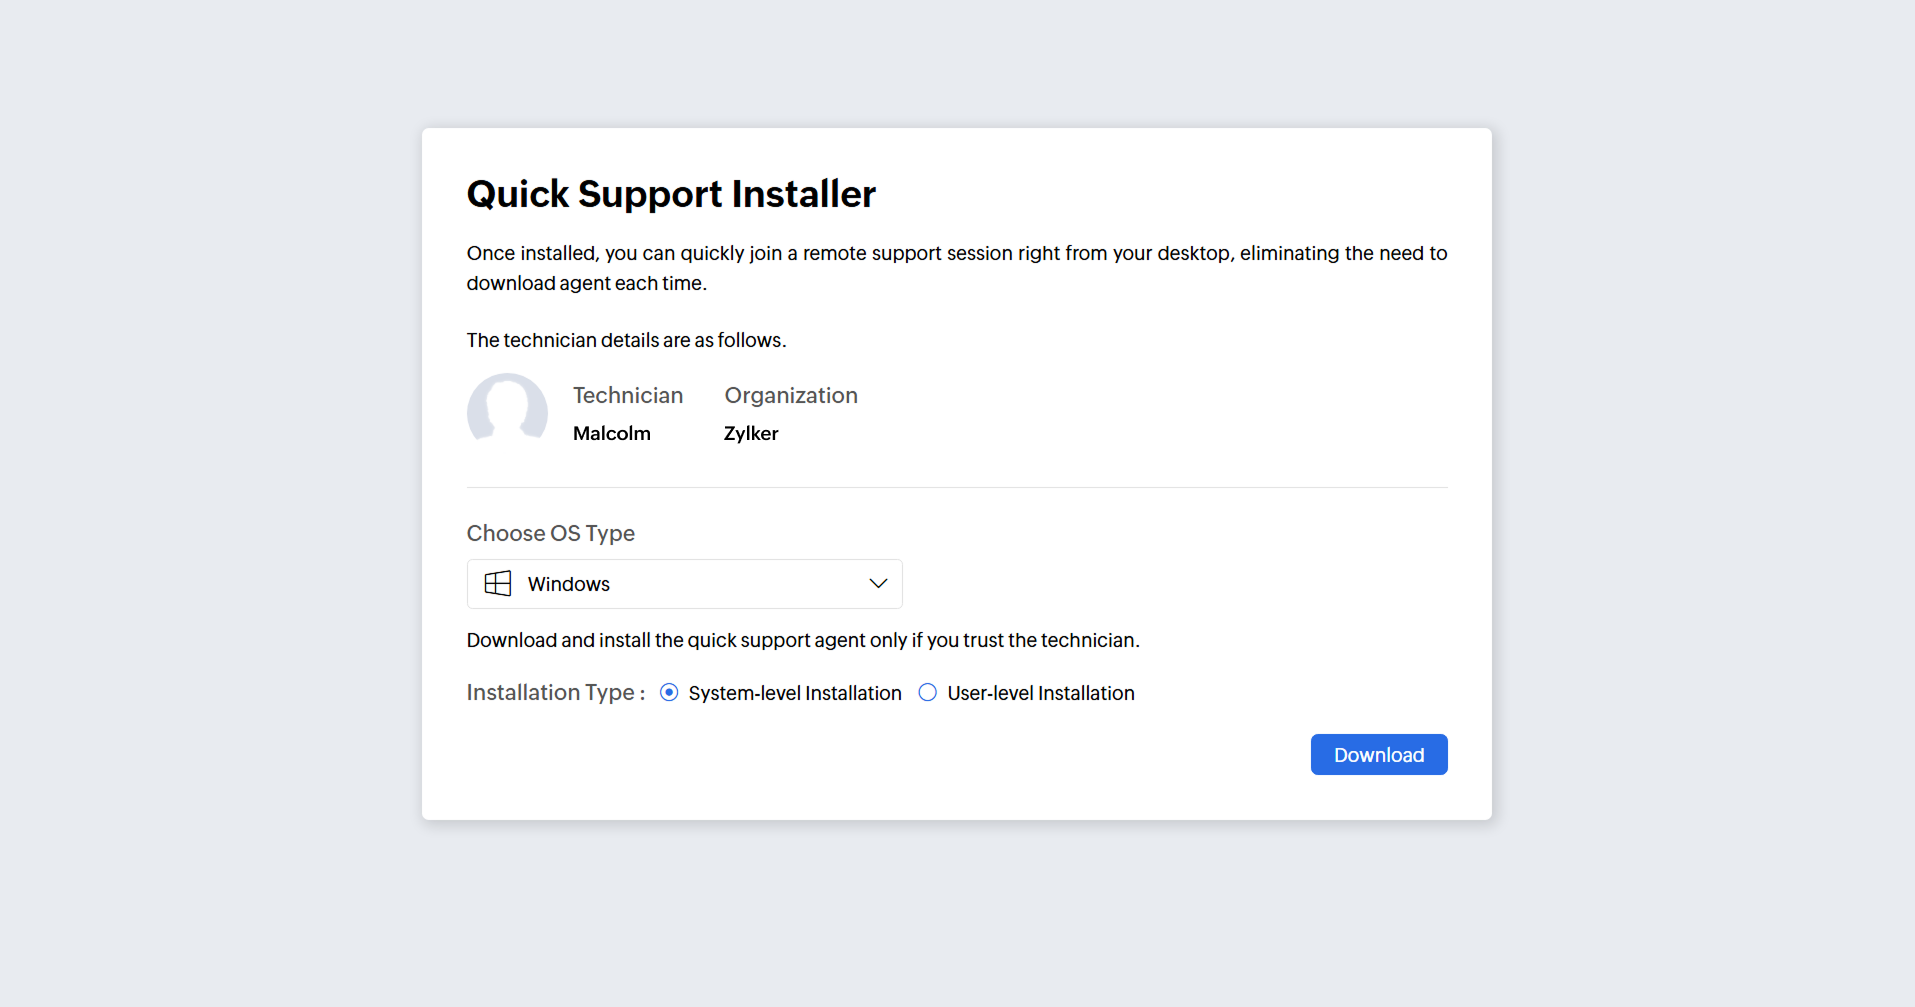This screenshot has width=1915, height=1007.
Task: Click the Organization column label
Action: pos(791,395)
